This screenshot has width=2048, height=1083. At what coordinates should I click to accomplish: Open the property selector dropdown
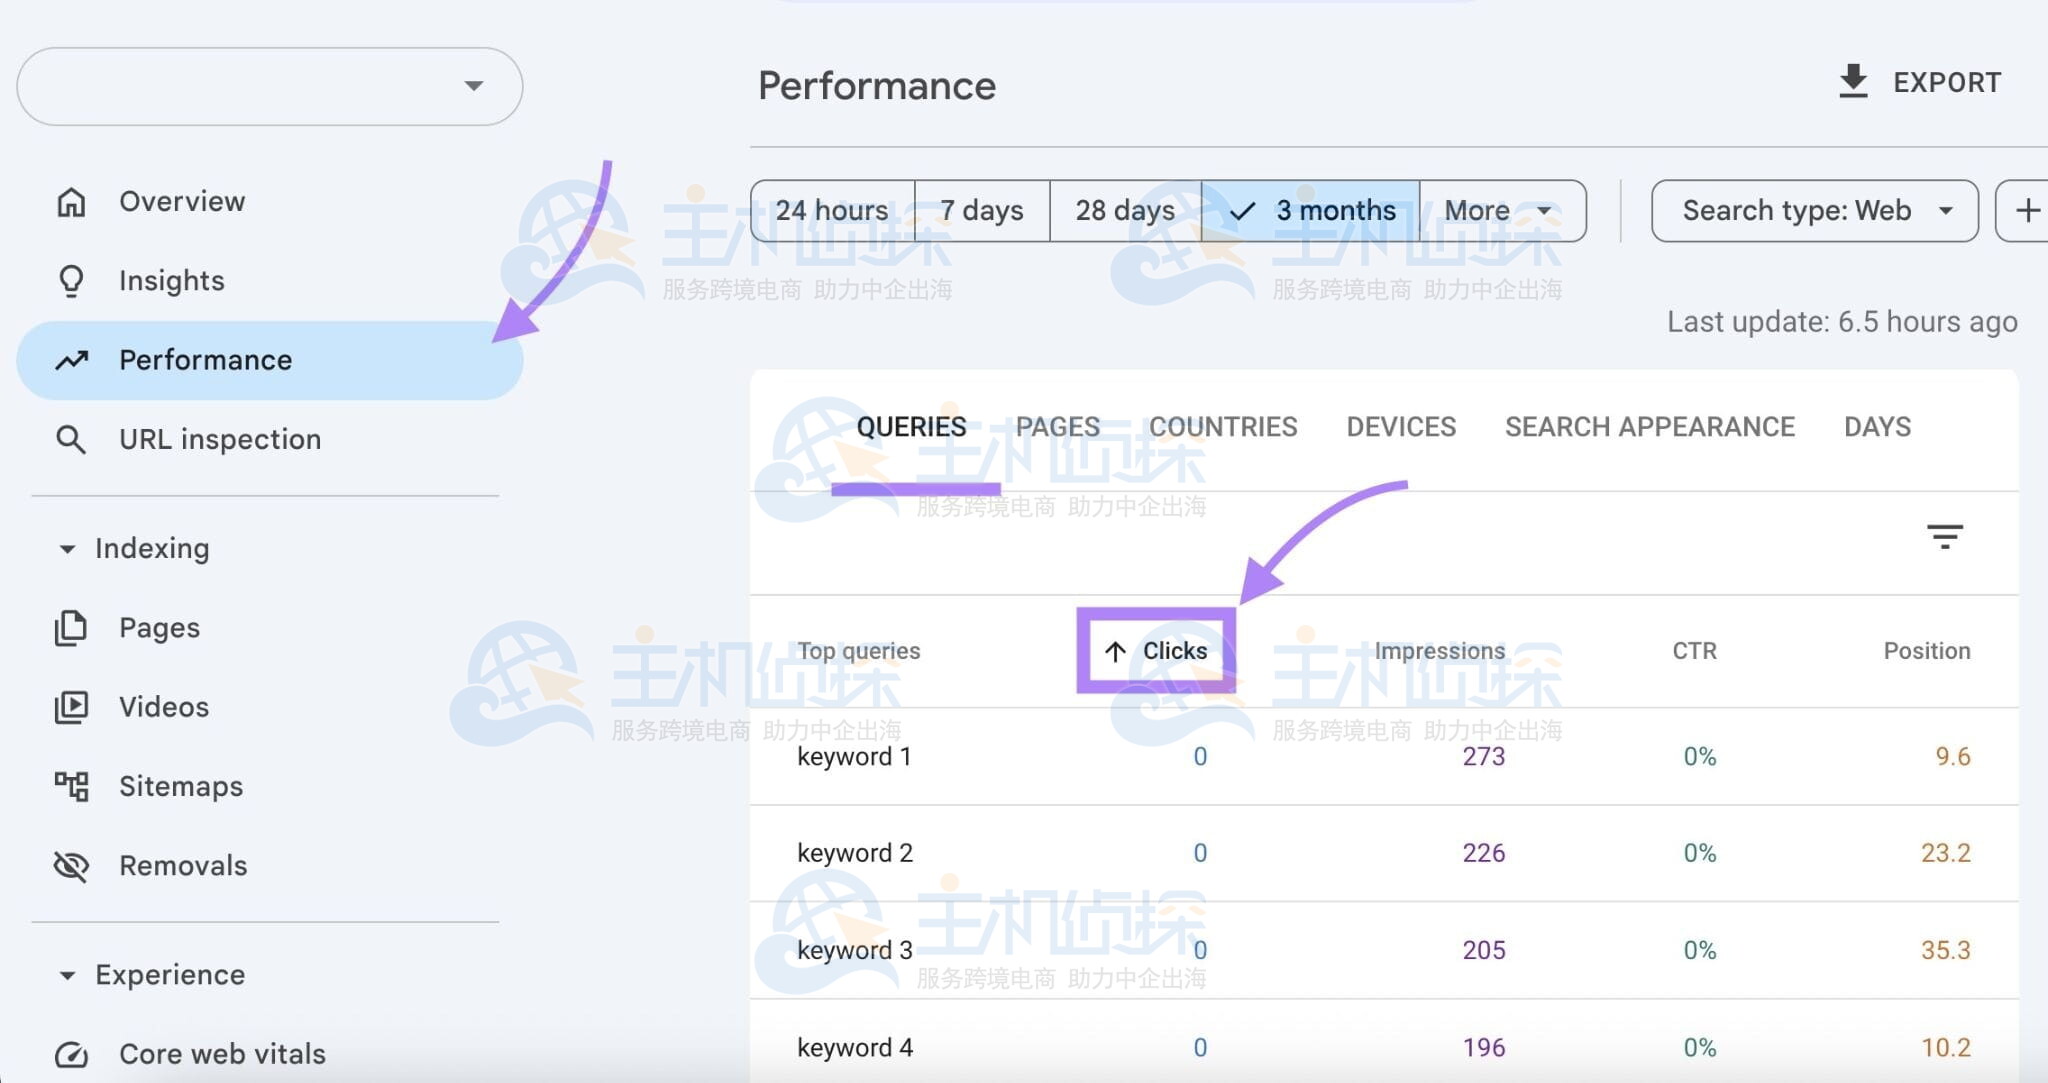270,86
